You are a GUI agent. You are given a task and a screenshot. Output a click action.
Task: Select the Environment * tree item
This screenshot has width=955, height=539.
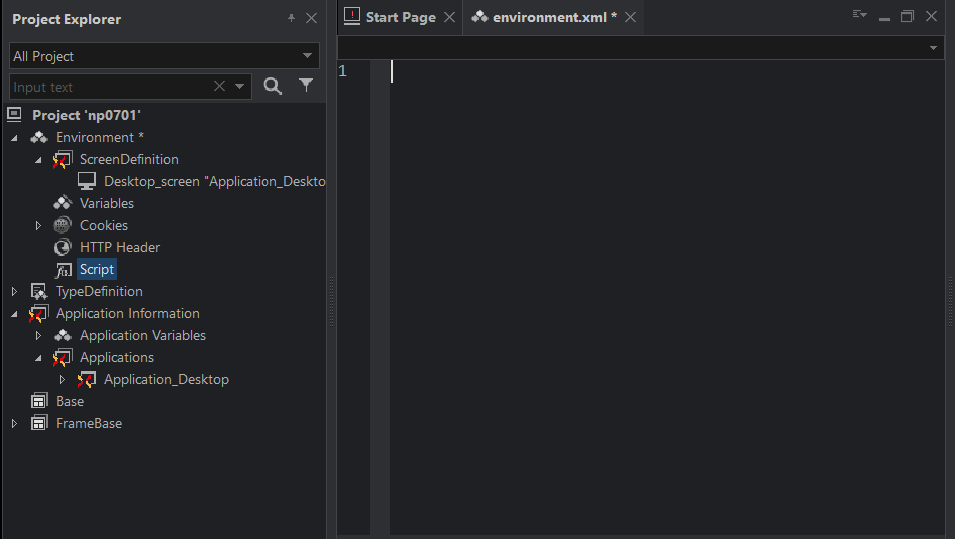100,138
